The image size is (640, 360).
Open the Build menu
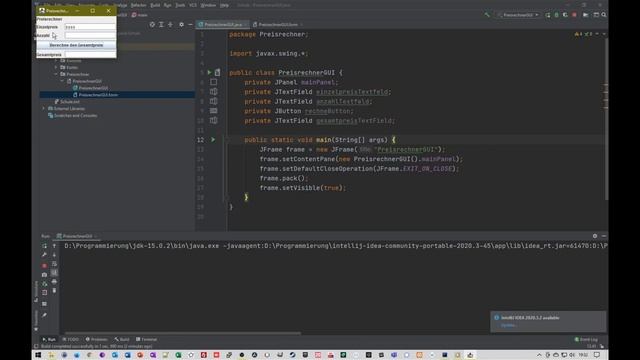(x=155, y=5)
